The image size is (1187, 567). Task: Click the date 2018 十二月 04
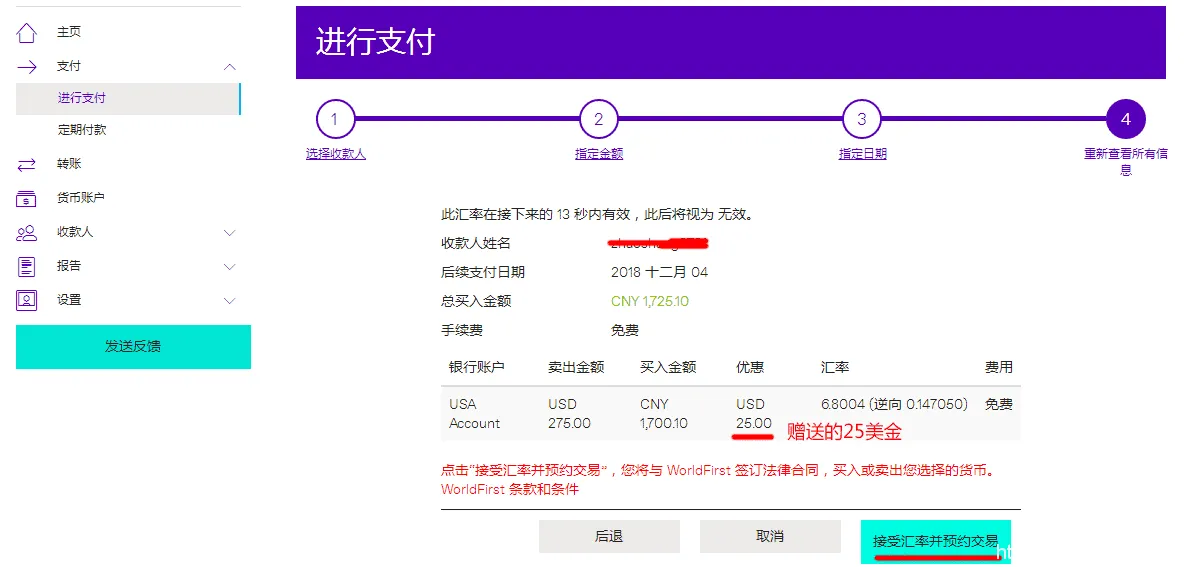tap(659, 273)
